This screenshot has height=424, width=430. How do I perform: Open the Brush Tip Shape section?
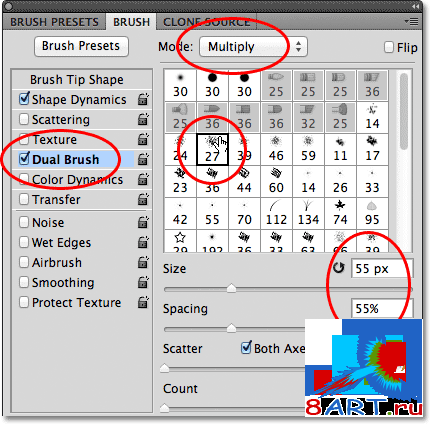pyautogui.click(x=77, y=80)
